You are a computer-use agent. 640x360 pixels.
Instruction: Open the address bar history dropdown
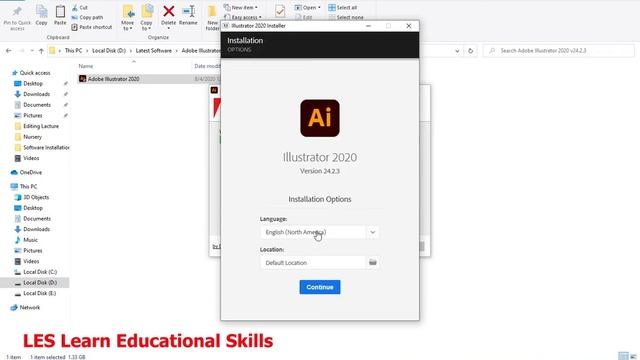[457, 51]
